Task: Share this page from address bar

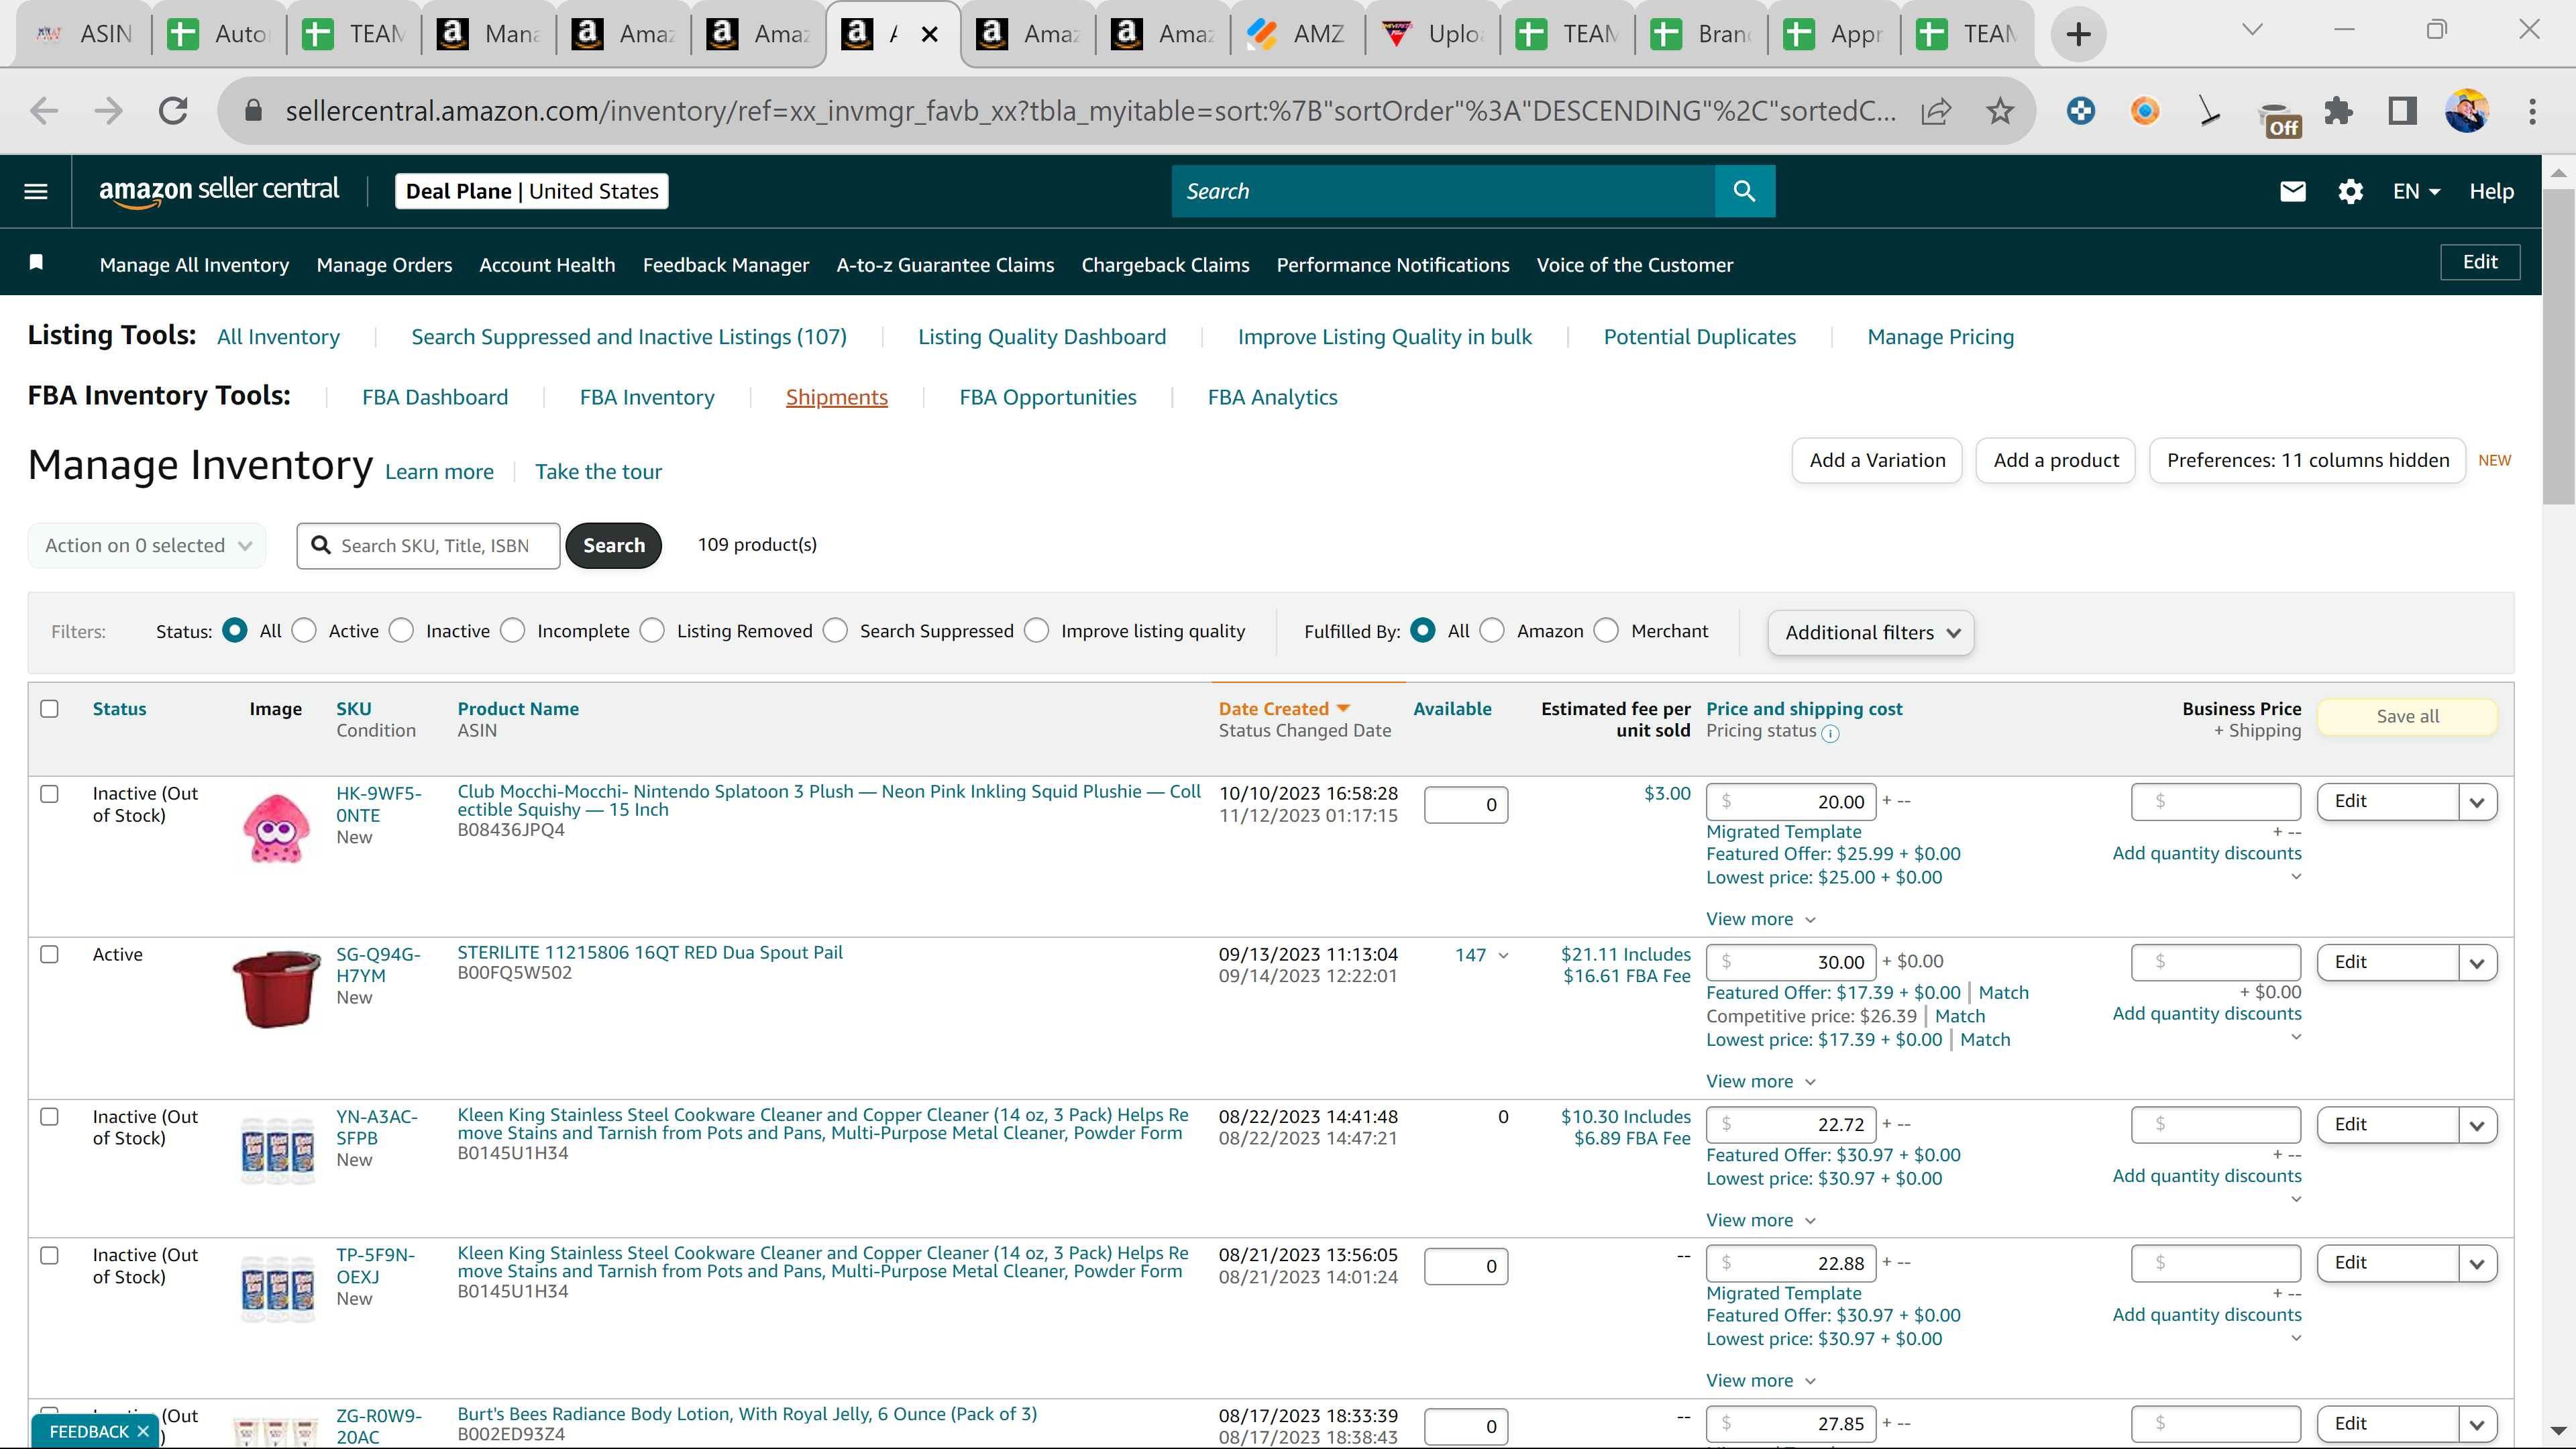Action: (1936, 110)
